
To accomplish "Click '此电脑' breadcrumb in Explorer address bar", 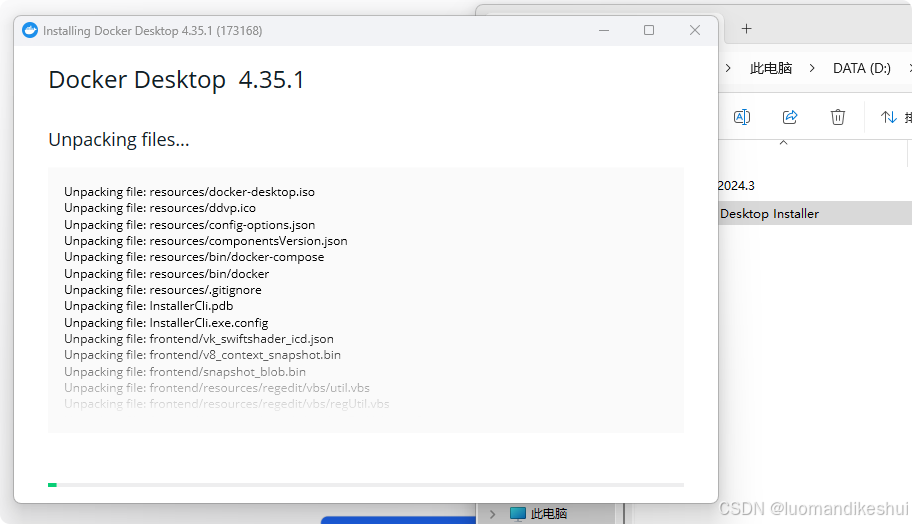I will 771,69.
